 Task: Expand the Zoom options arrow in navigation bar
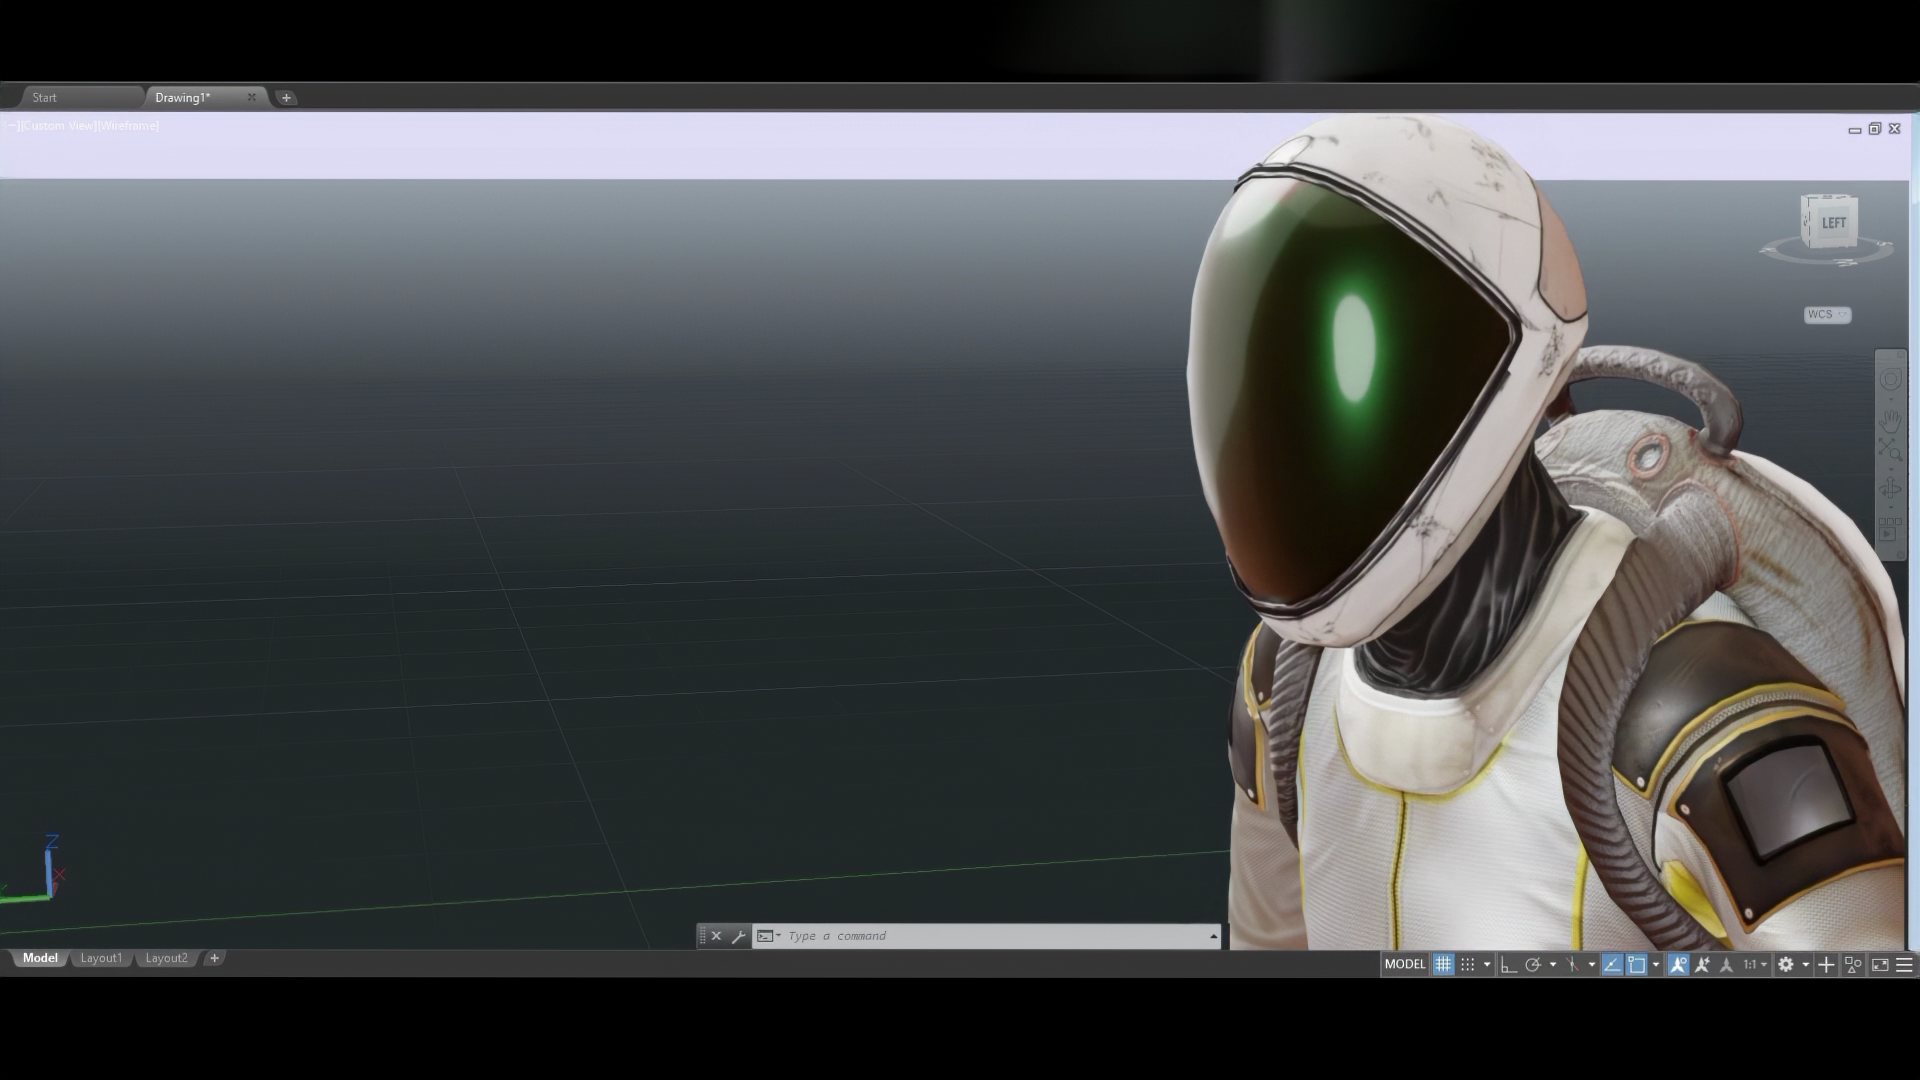click(x=1891, y=469)
